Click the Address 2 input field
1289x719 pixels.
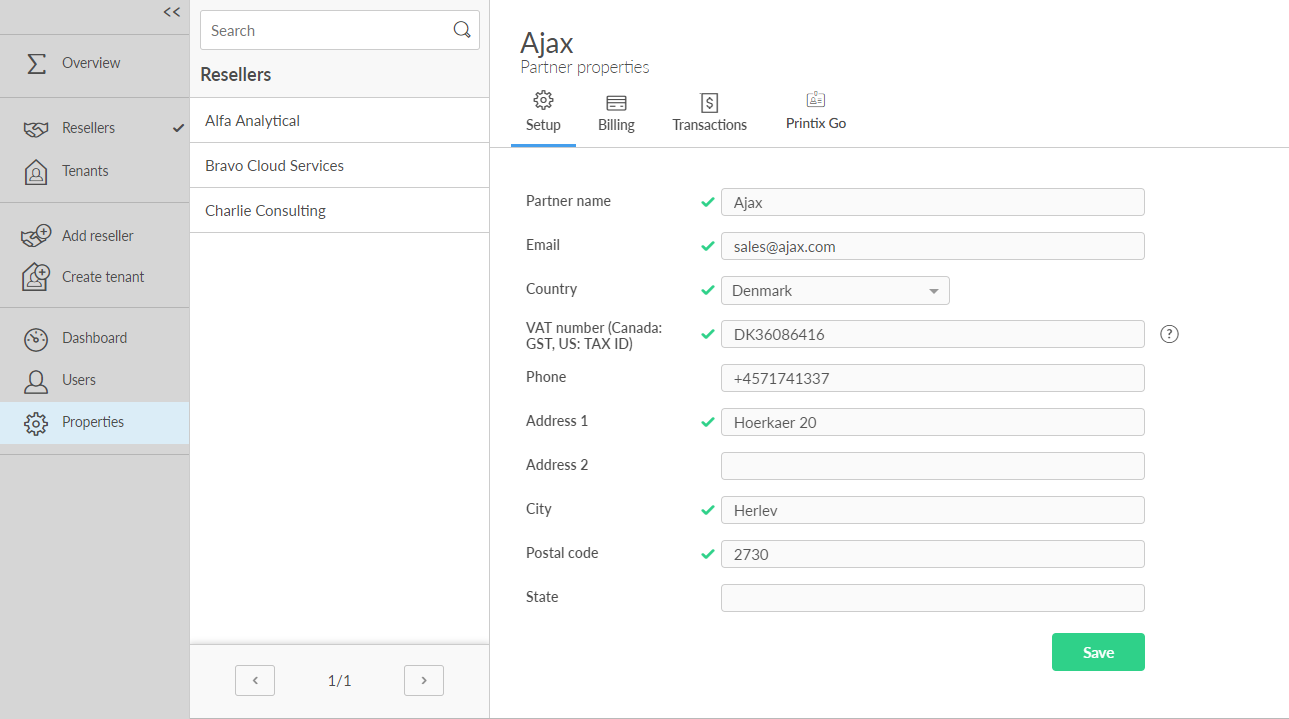point(932,466)
